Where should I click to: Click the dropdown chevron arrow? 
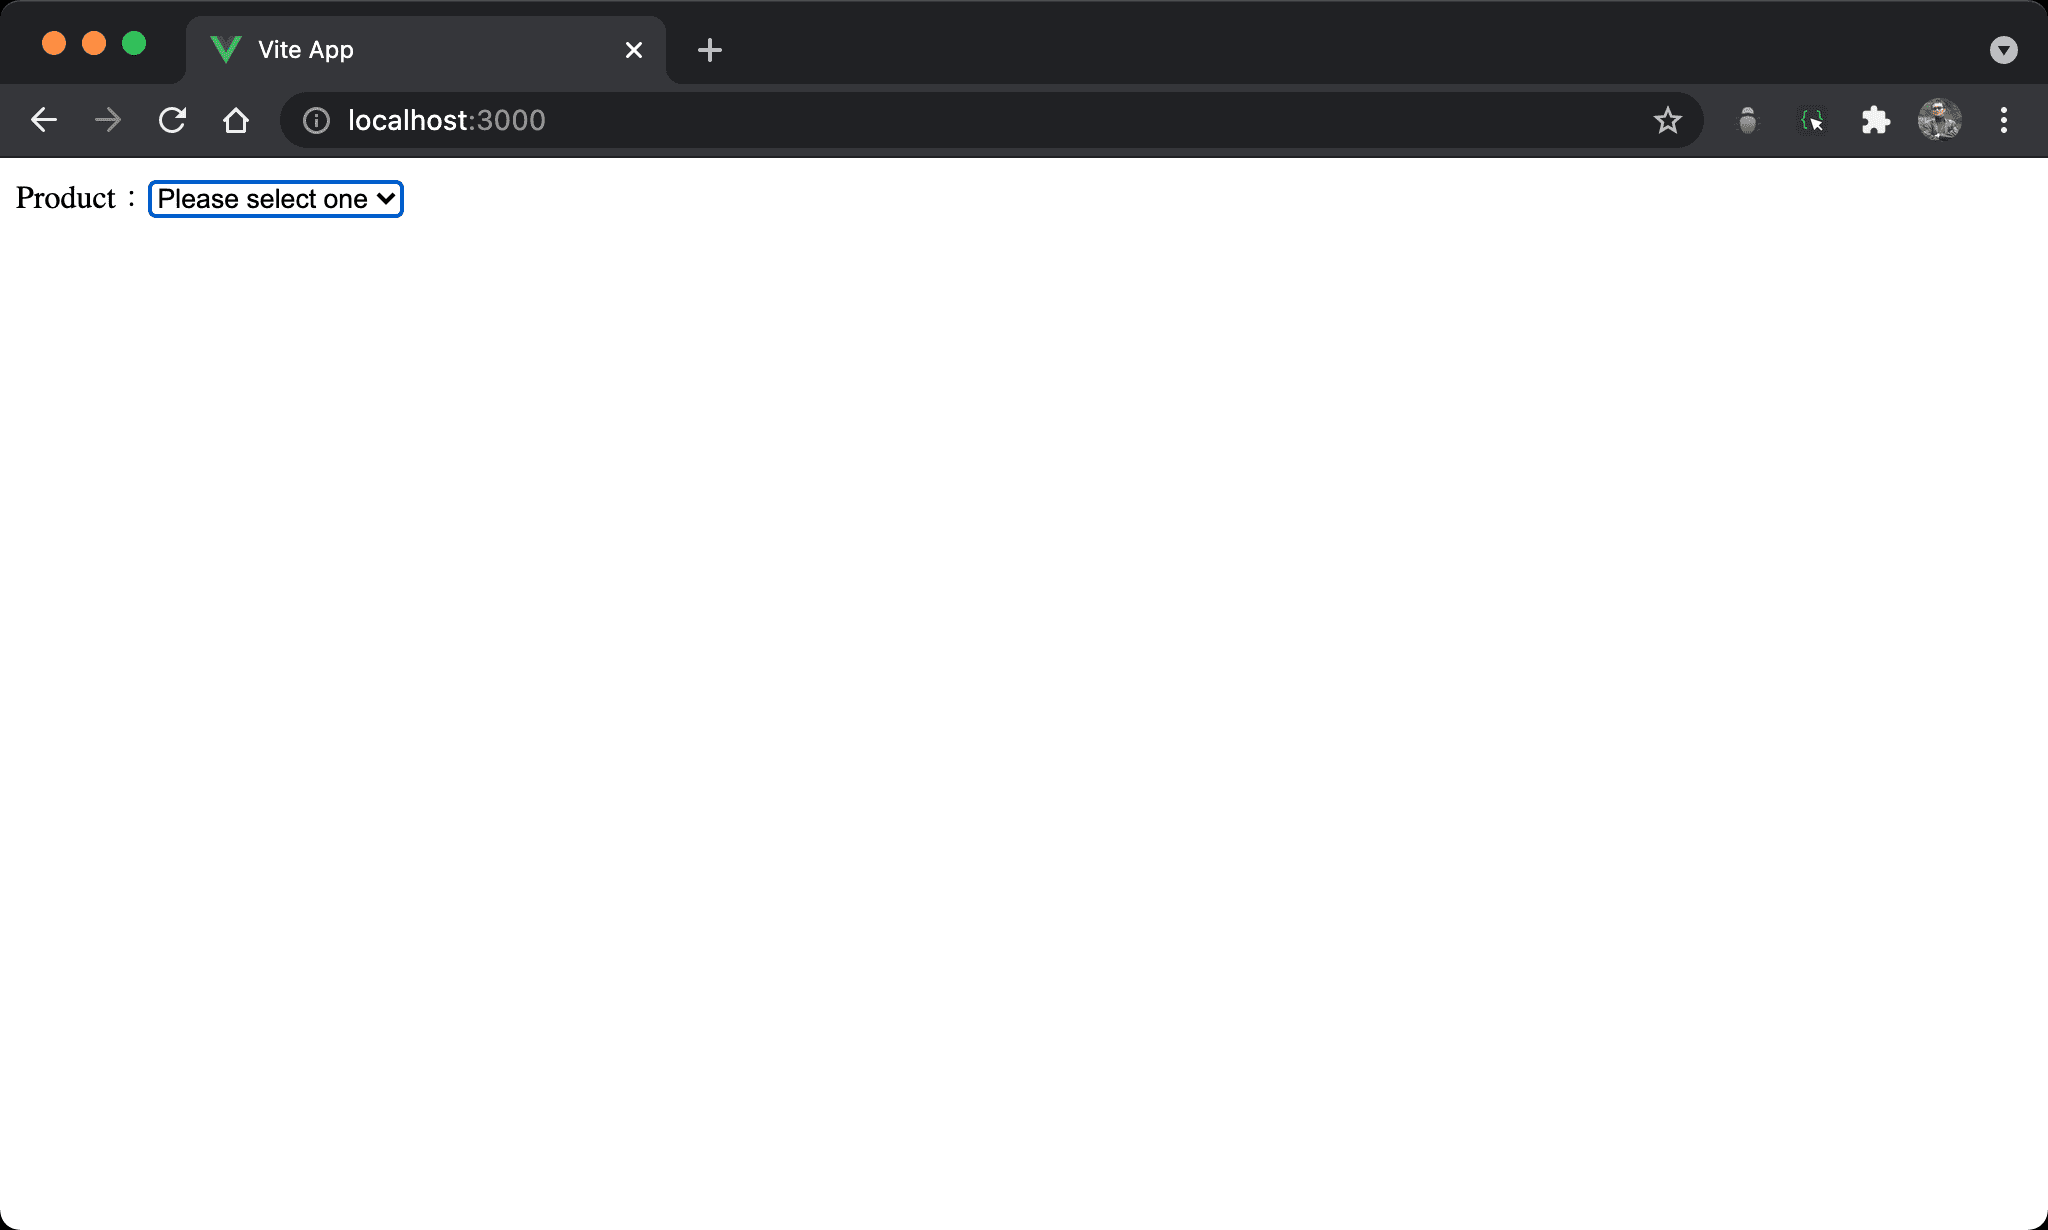383,199
